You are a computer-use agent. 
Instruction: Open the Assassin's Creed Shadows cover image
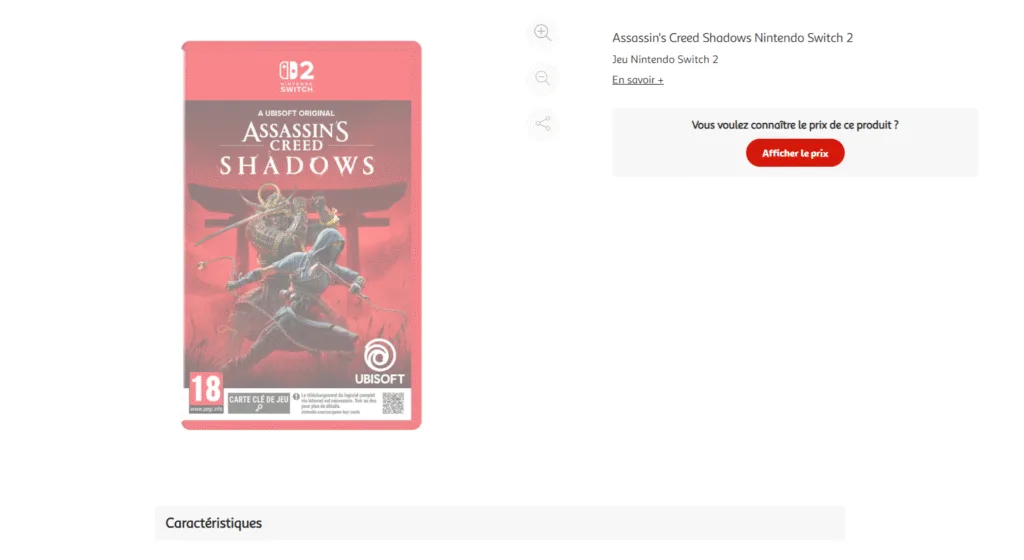tap(301, 235)
